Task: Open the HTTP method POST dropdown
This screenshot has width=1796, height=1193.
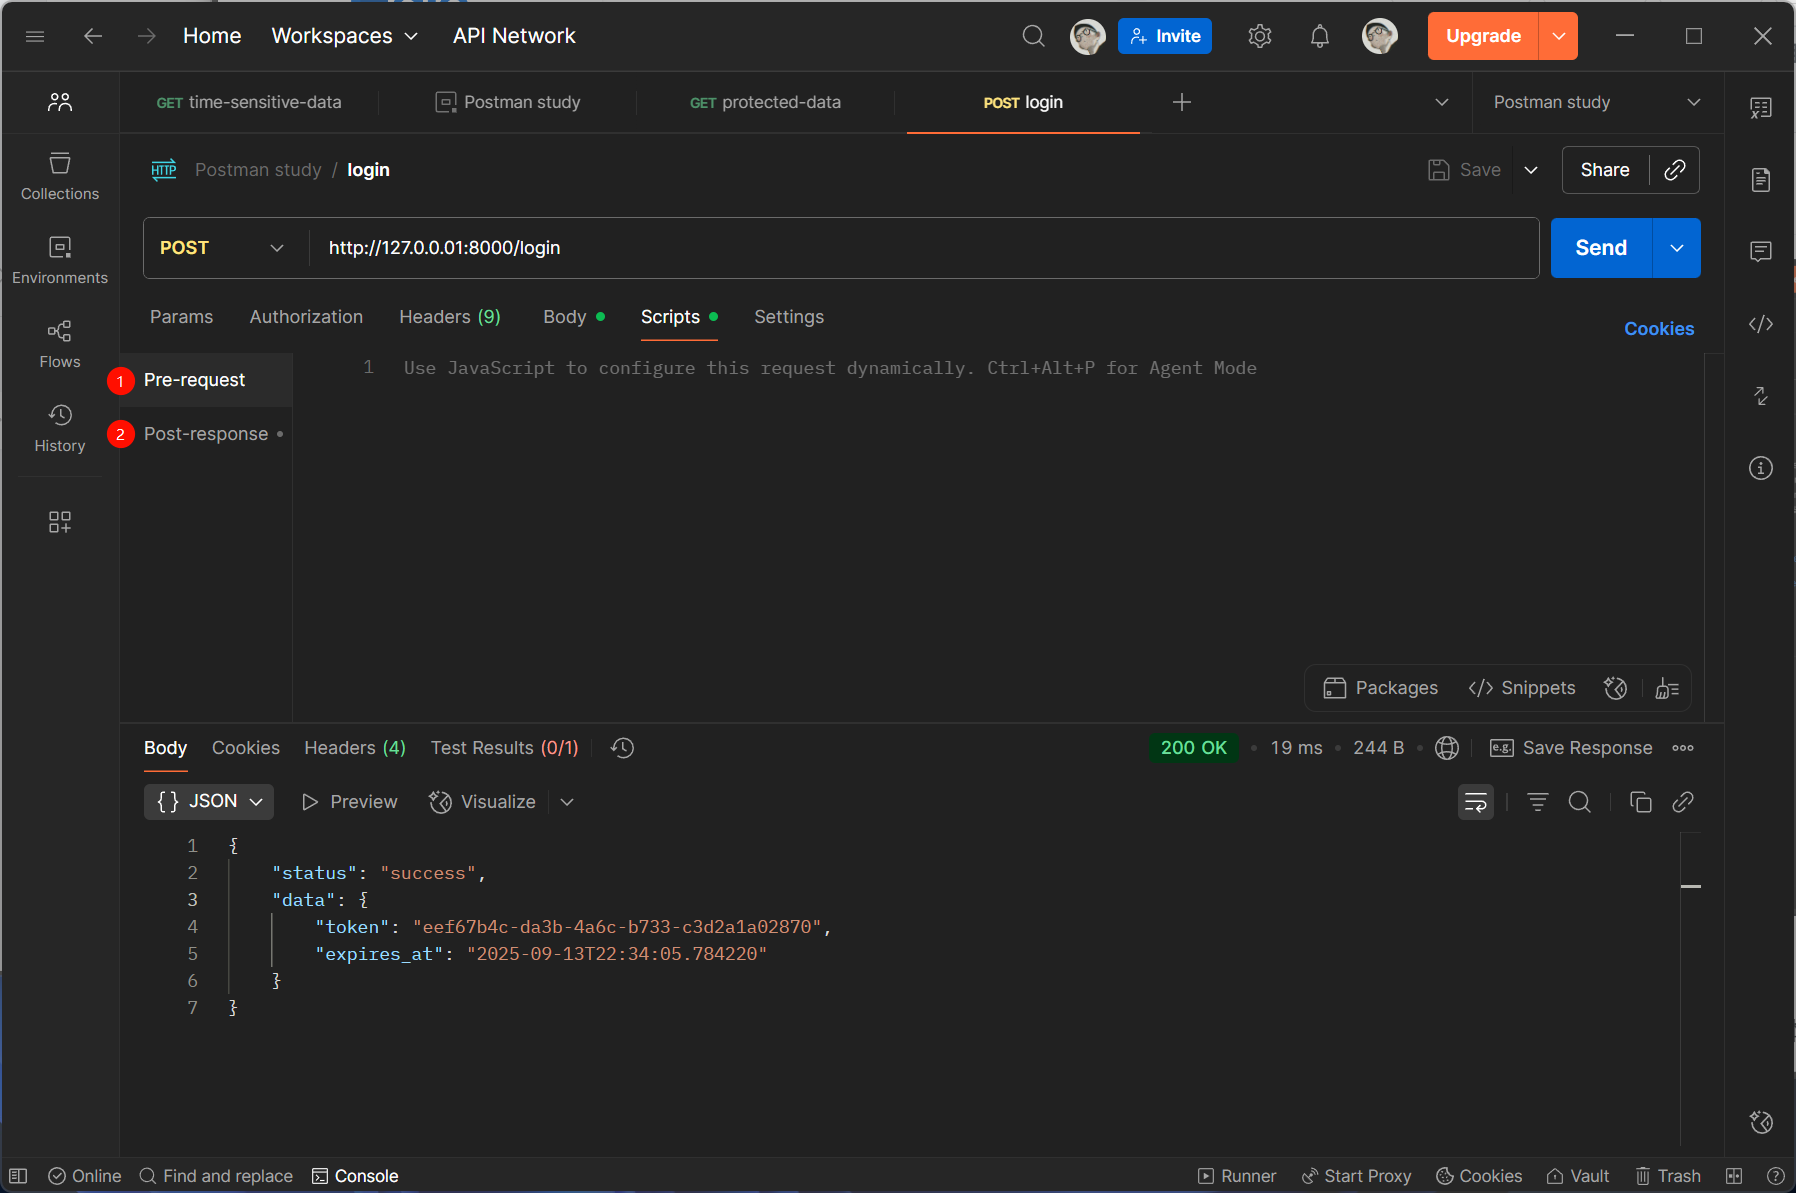Action: coord(222,248)
